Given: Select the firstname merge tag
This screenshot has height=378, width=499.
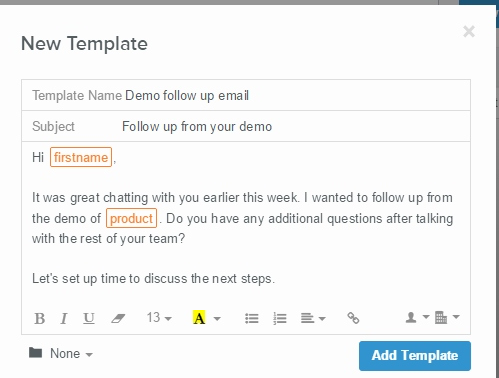Looking at the screenshot, I should 81,157.
